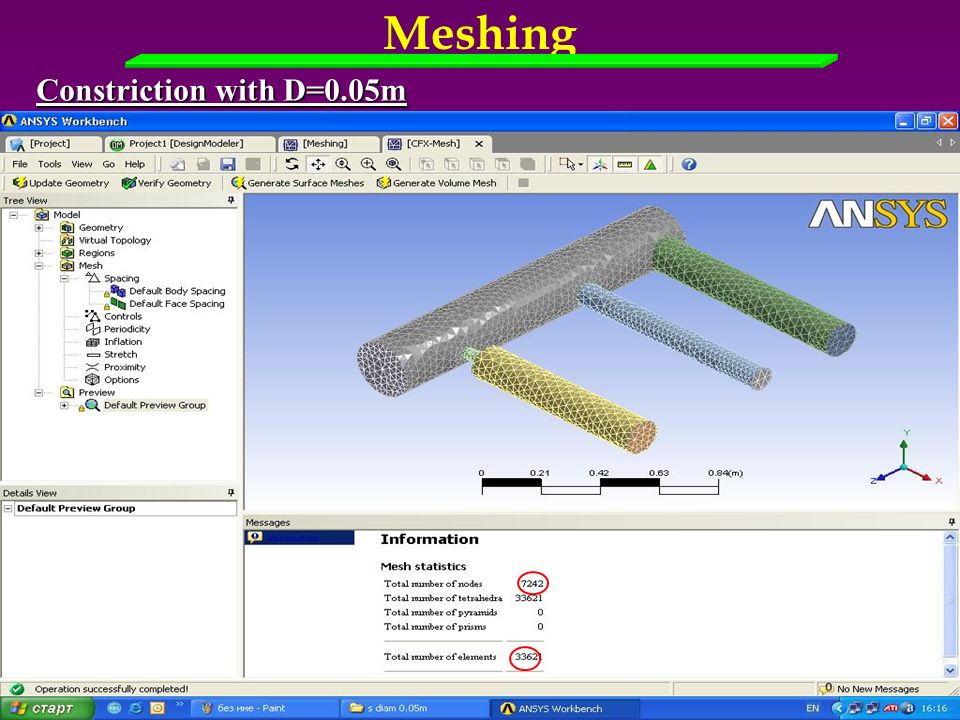Switch to Paint taskbar window
Image resolution: width=960 pixels, height=720 pixels.
[x=264, y=708]
